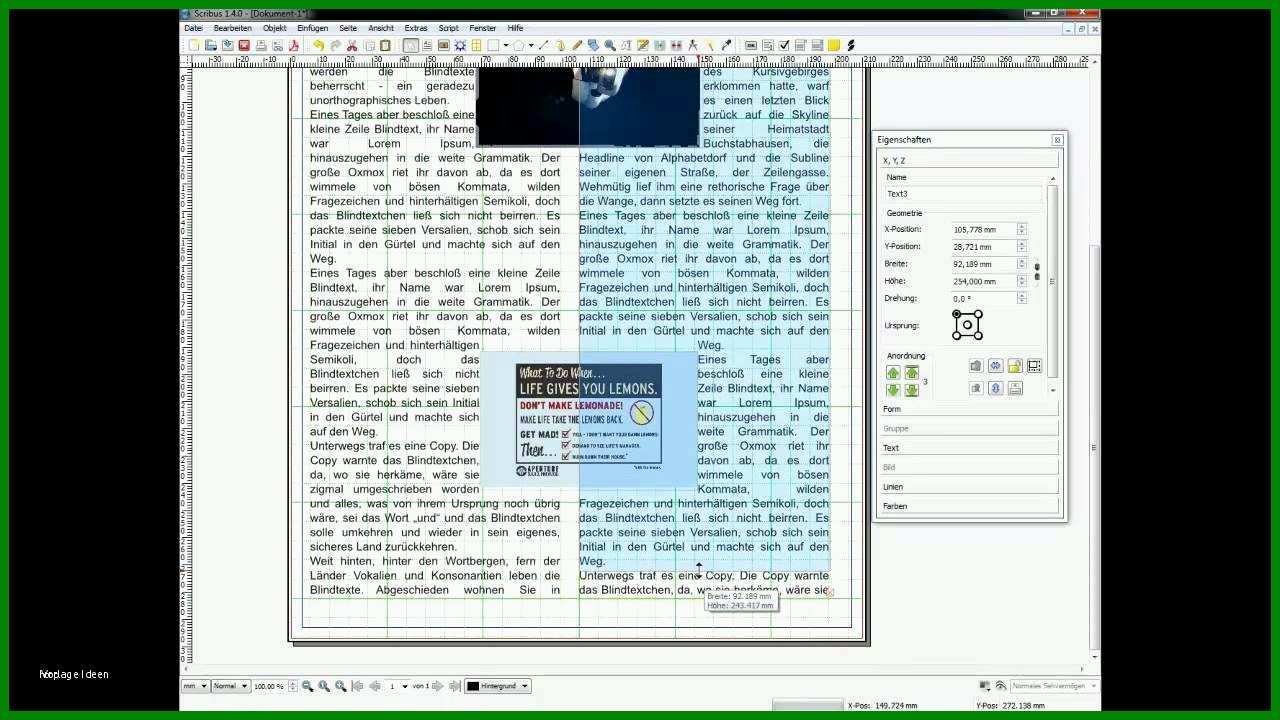Open the Shape tool dropdown arrow
Viewport: 1280px width, 720px height.
(x=506, y=45)
